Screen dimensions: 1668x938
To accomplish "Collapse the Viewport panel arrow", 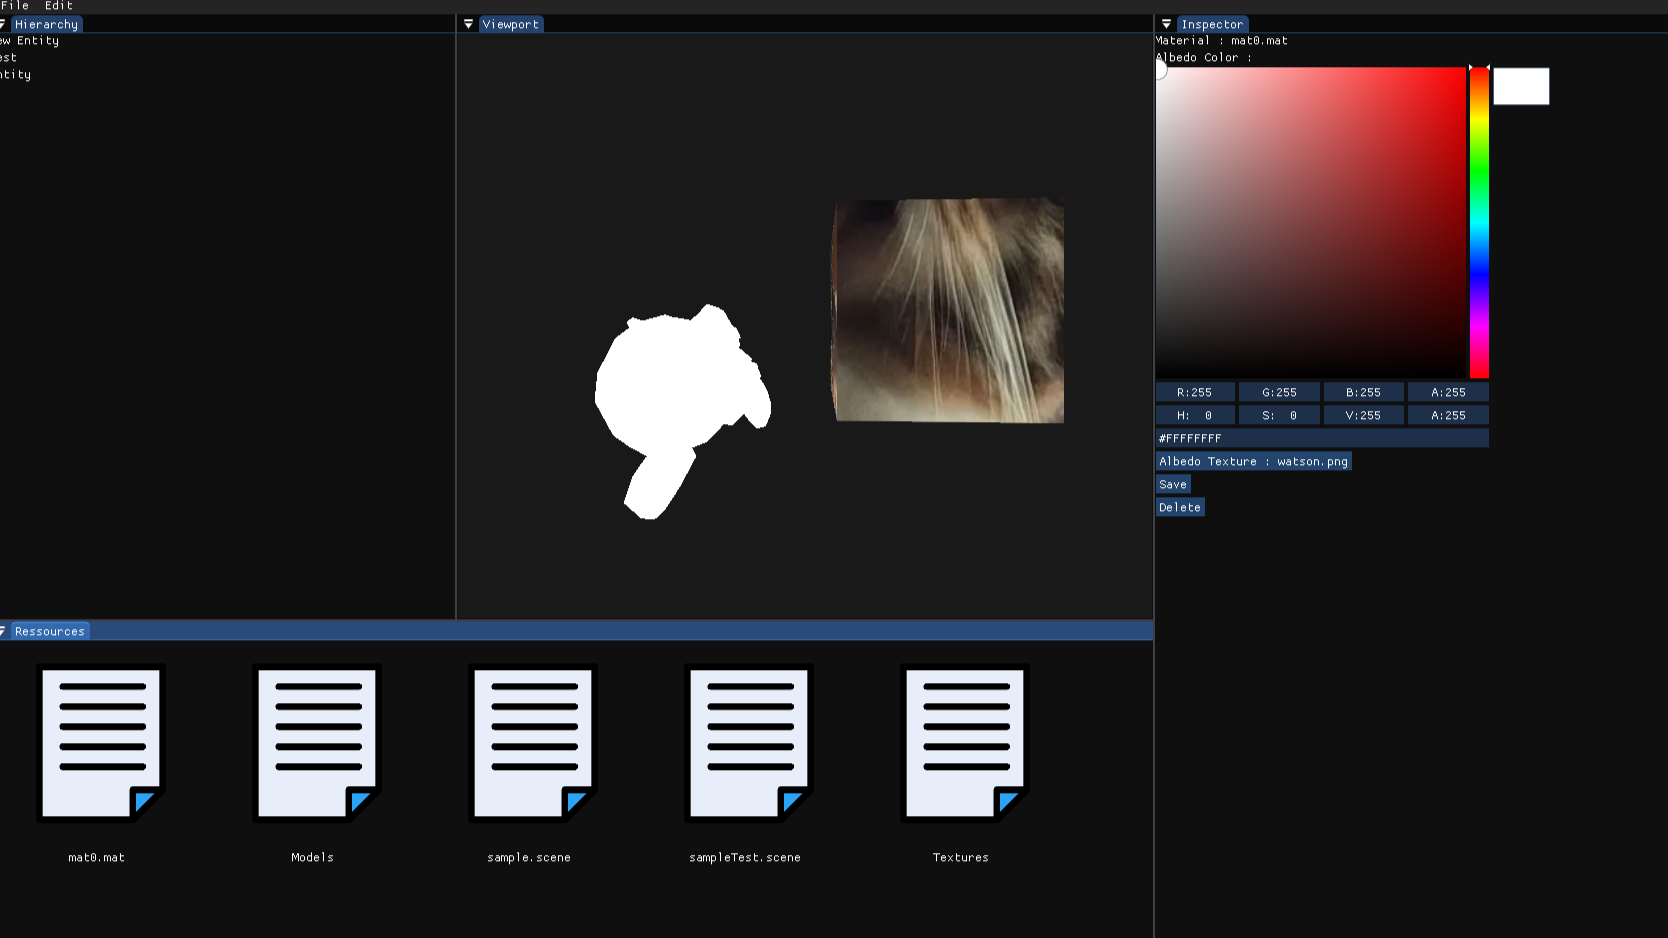I will pyautogui.click(x=468, y=24).
